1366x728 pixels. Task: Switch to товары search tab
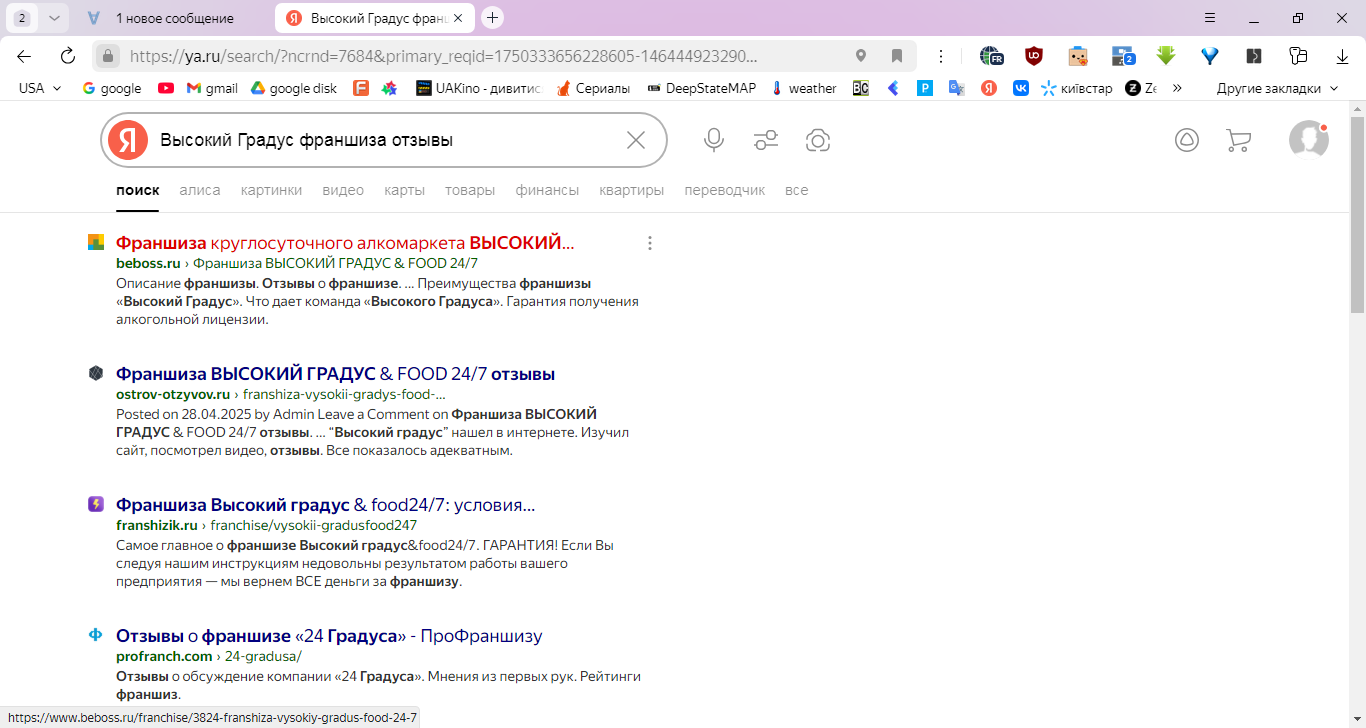(x=470, y=190)
